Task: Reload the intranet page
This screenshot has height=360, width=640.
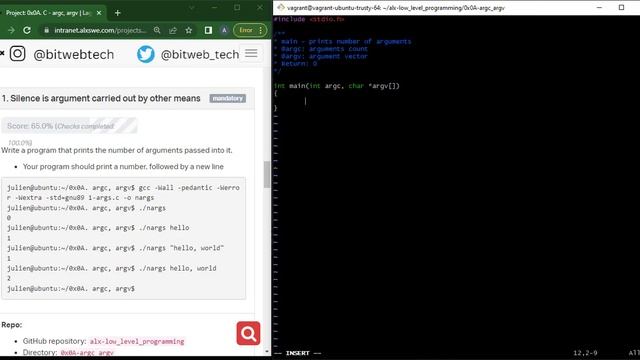Action: click(x=27, y=30)
